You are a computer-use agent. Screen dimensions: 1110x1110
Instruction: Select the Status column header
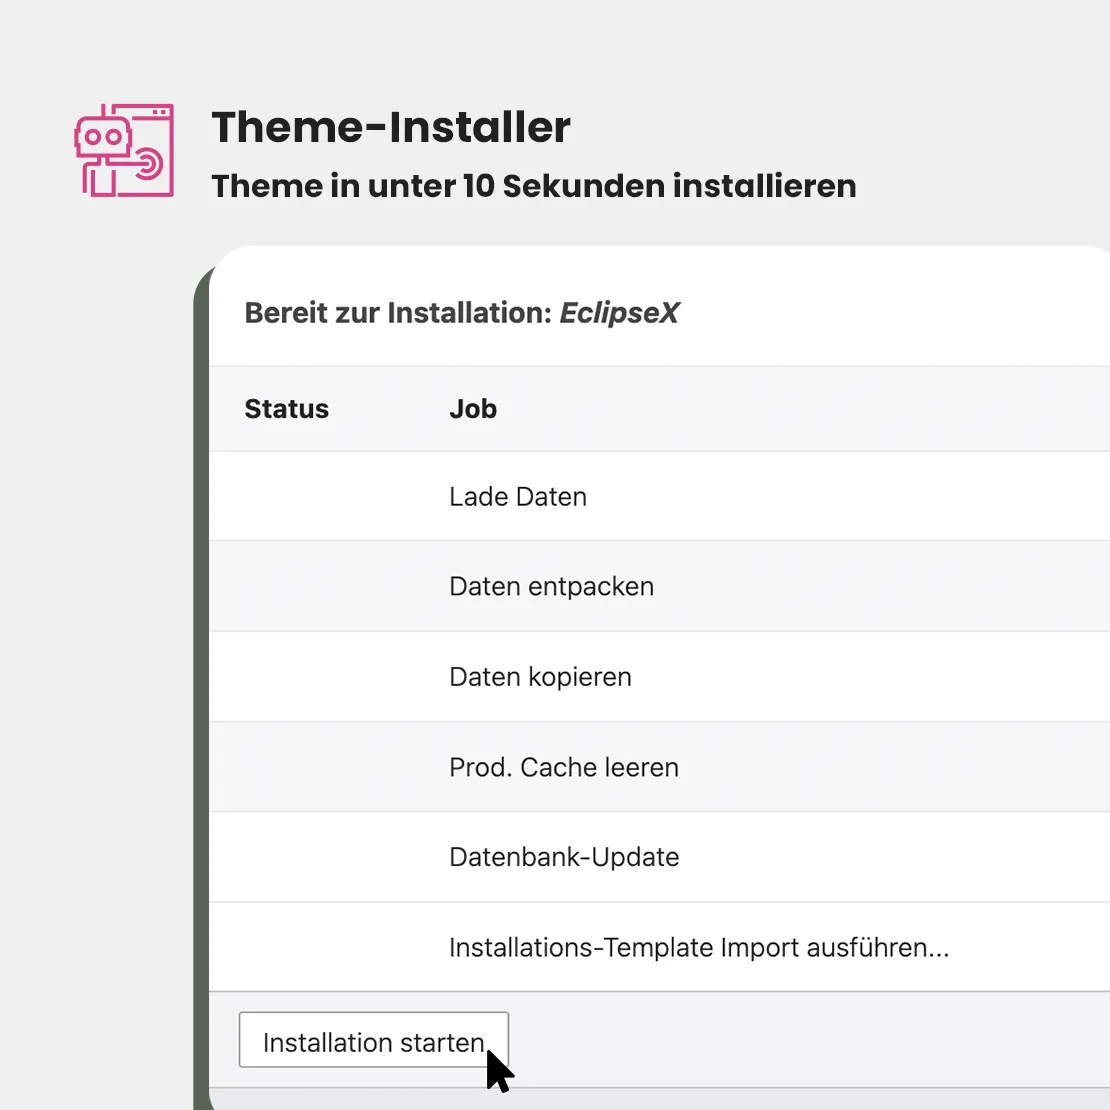pos(286,409)
